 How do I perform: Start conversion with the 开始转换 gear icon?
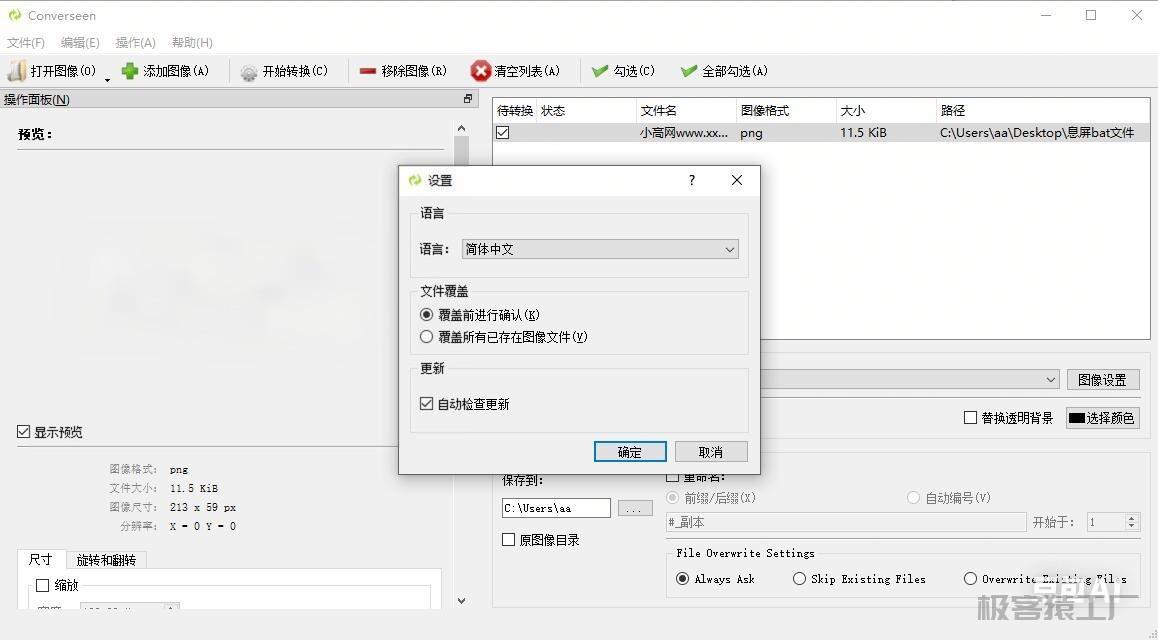[249, 72]
